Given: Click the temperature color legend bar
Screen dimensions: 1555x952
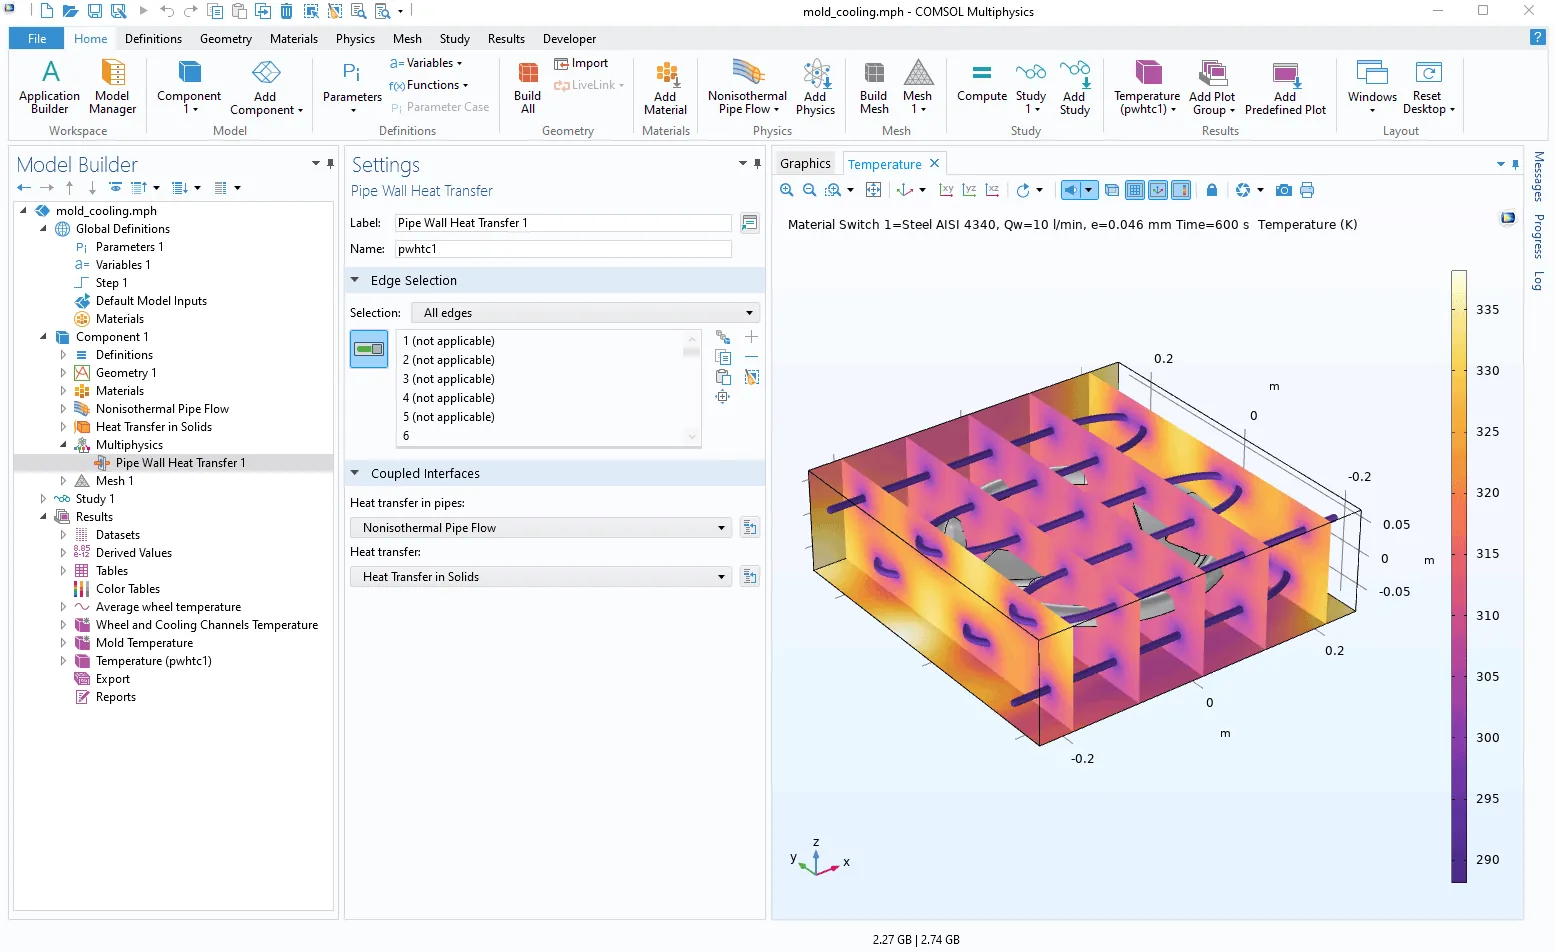Looking at the screenshot, I should click(x=1459, y=576).
